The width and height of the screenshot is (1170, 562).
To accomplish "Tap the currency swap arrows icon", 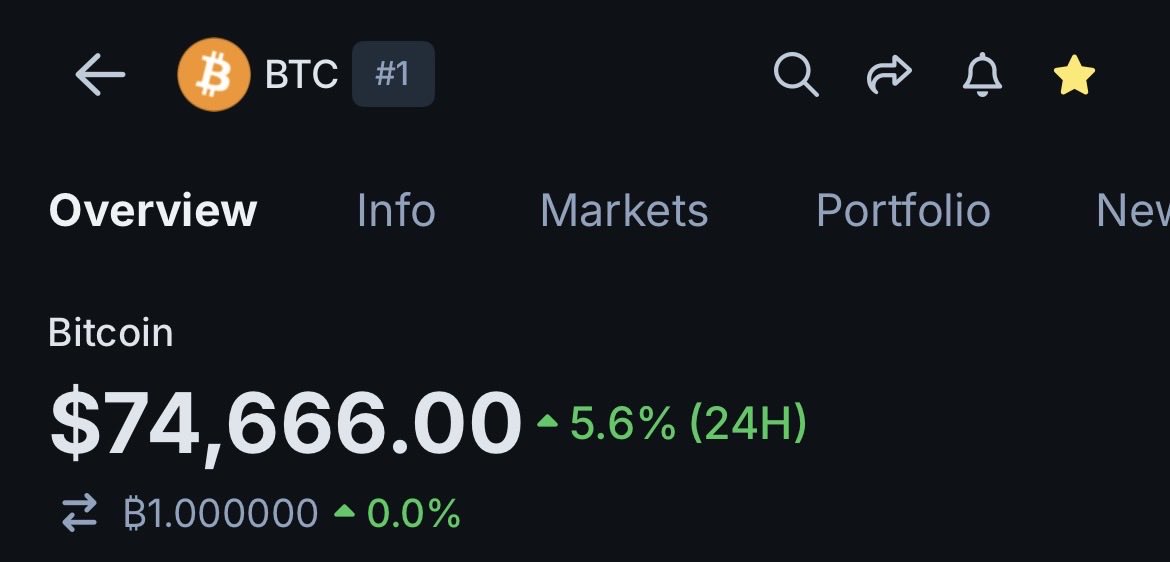I will coord(79,513).
